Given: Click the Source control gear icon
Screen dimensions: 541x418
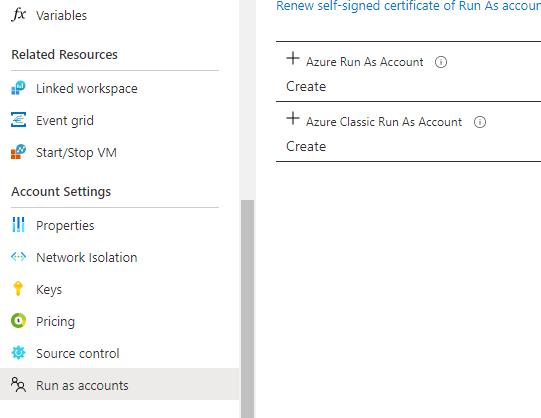Looking at the screenshot, I should point(18,352).
